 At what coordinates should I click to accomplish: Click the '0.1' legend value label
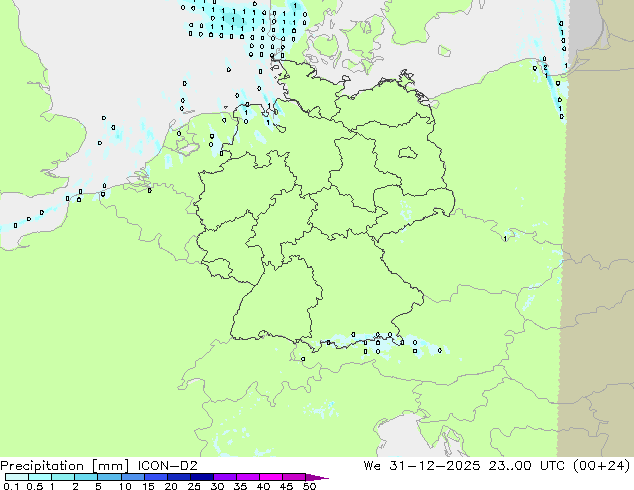point(11,486)
